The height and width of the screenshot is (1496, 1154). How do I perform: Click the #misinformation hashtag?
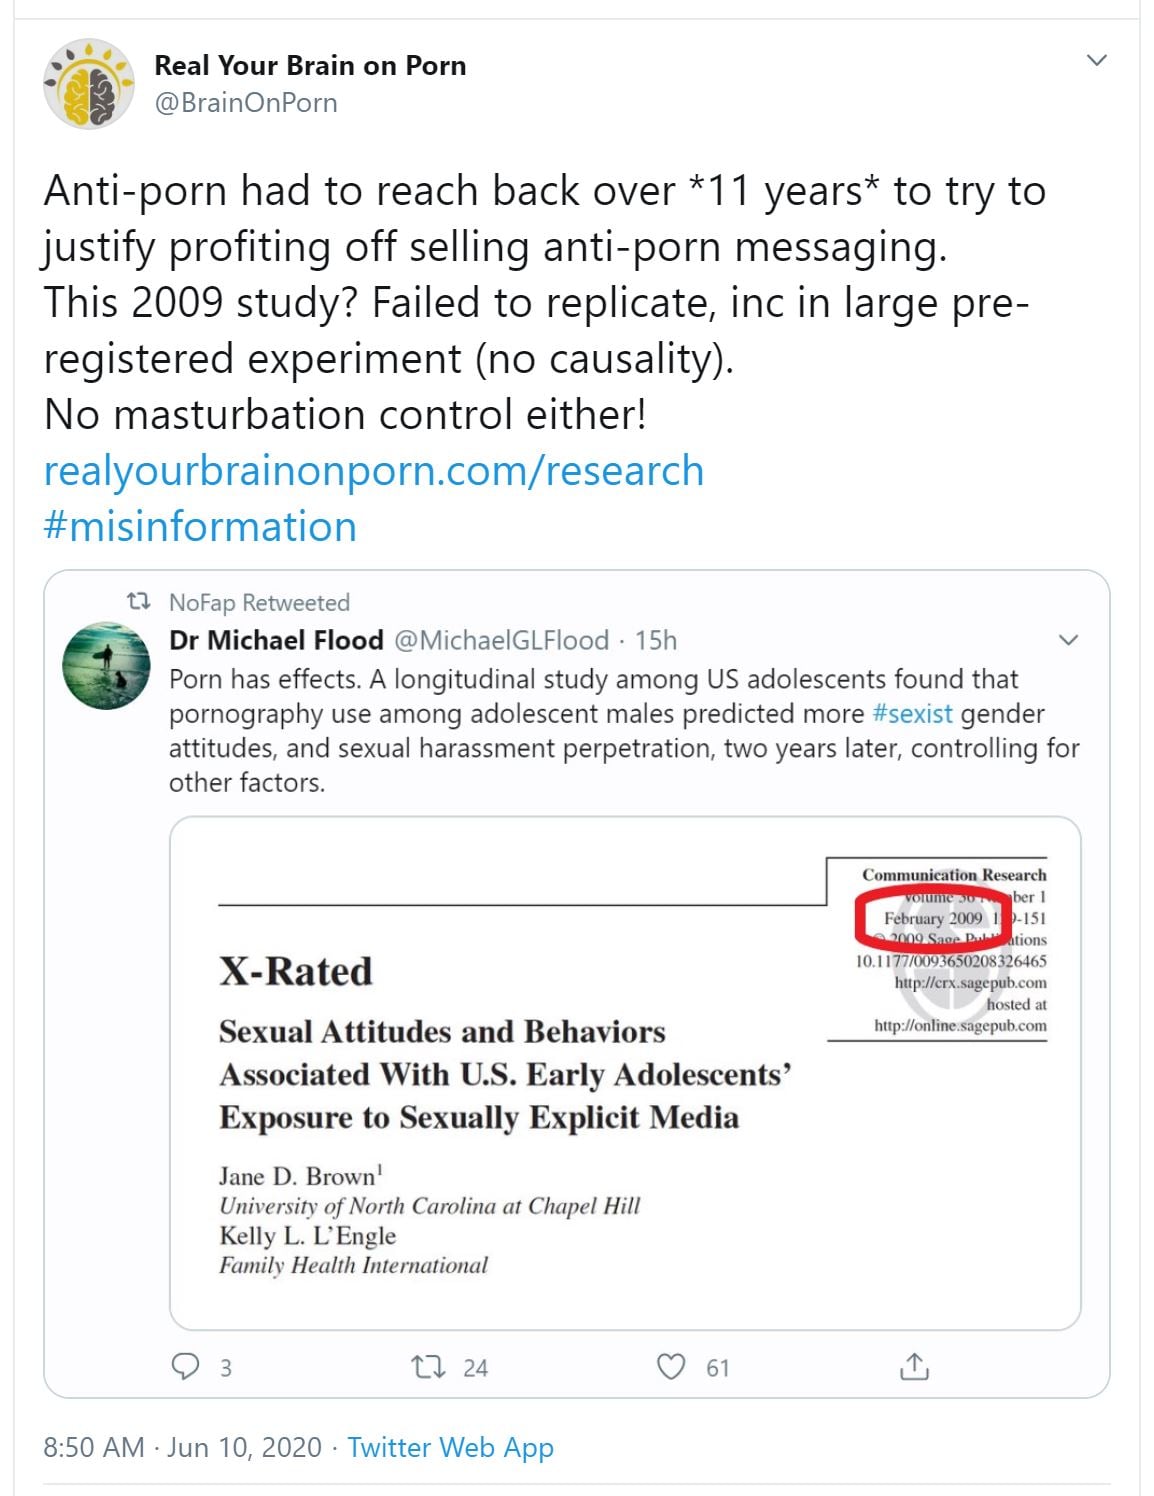[x=200, y=526]
